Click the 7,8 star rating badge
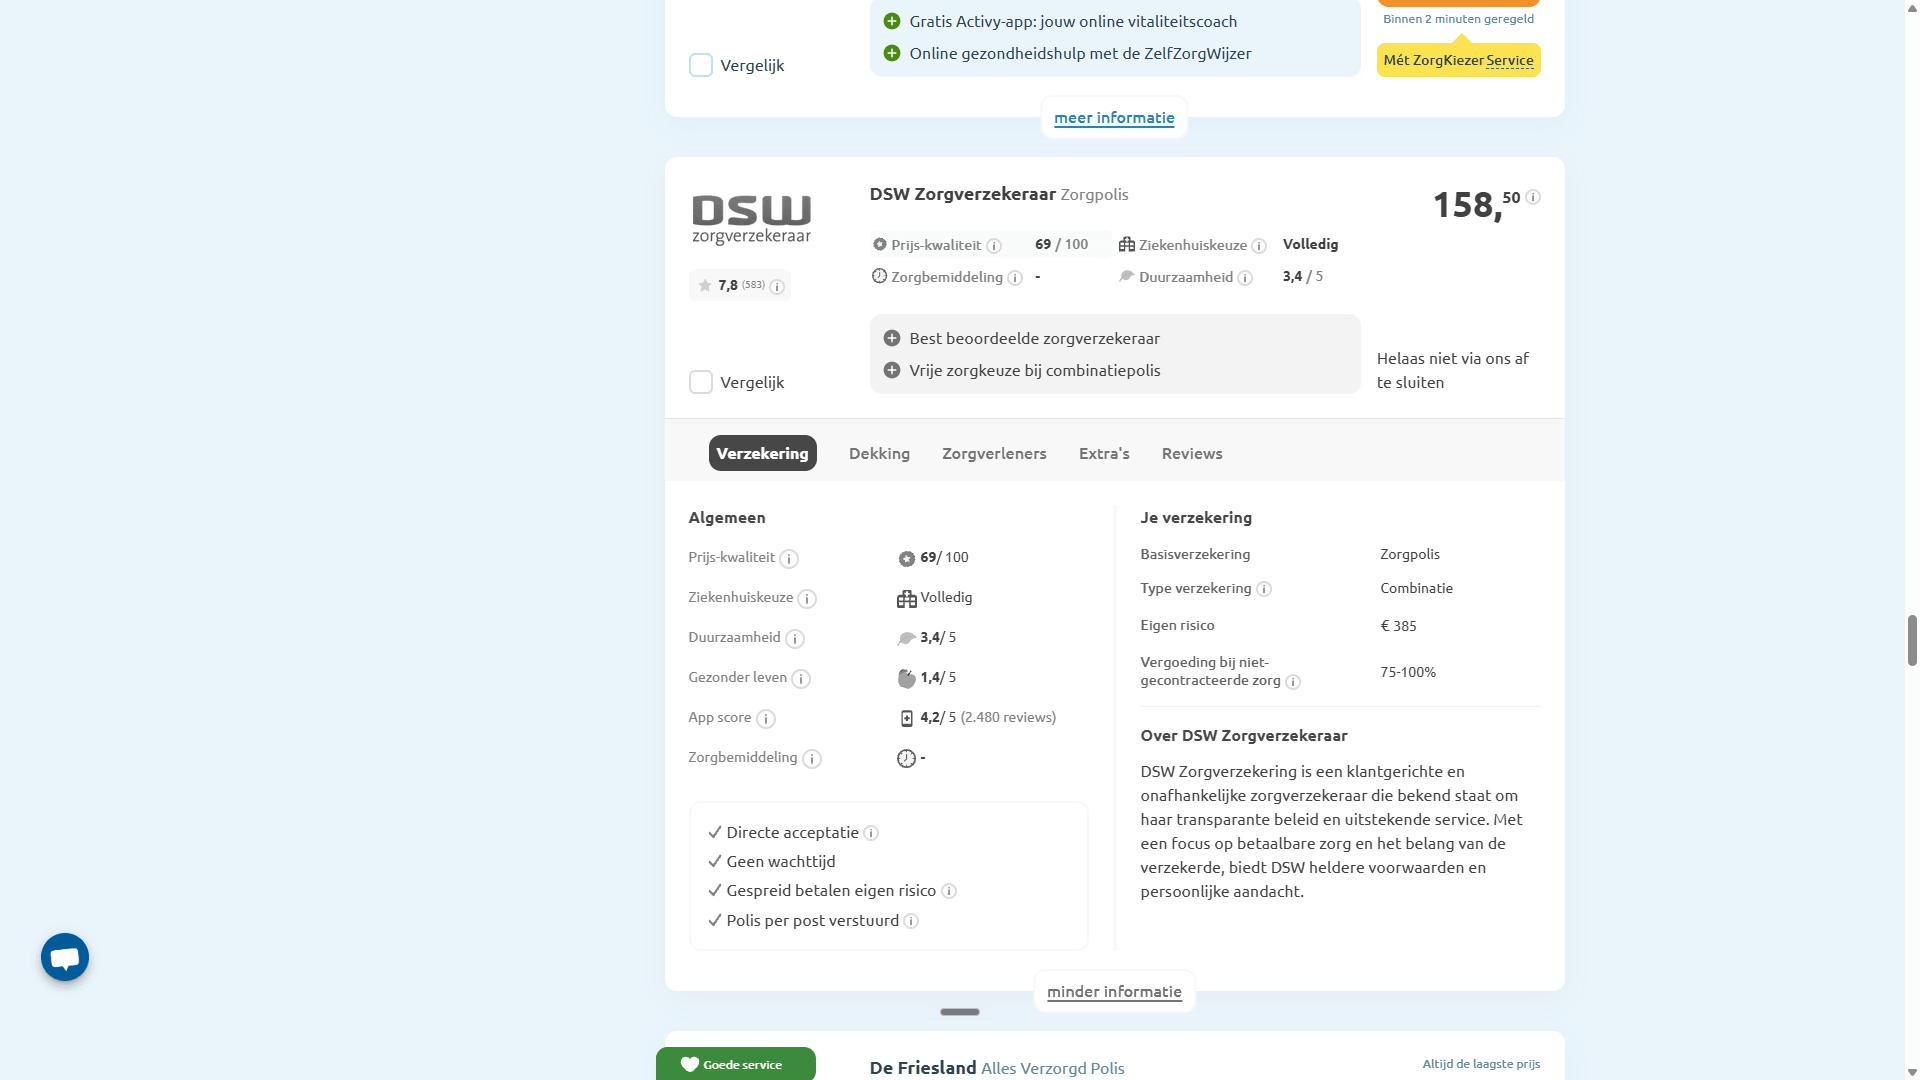Viewport: 1920px width, 1080px height. (740, 285)
